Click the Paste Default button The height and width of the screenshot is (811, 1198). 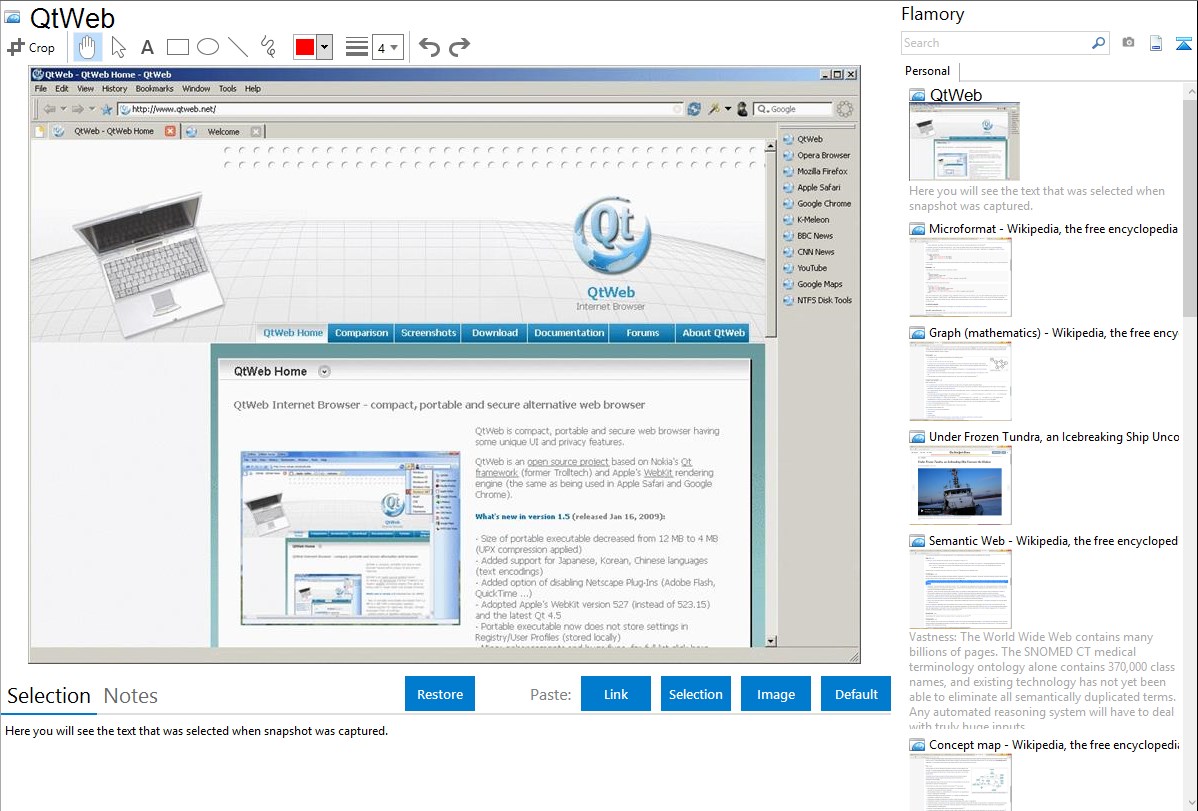(x=856, y=694)
